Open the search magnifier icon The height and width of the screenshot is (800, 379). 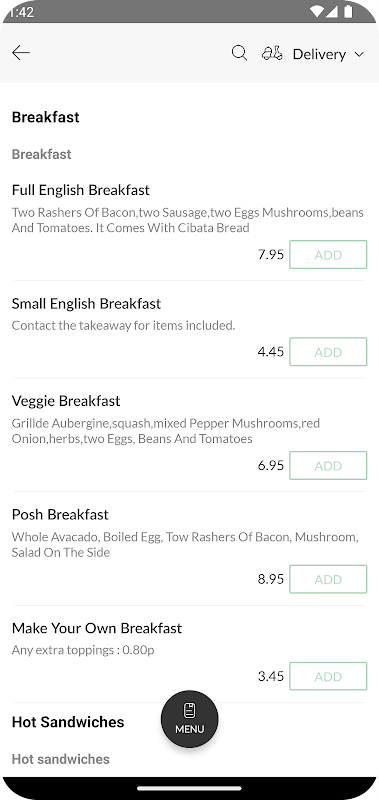click(x=239, y=53)
